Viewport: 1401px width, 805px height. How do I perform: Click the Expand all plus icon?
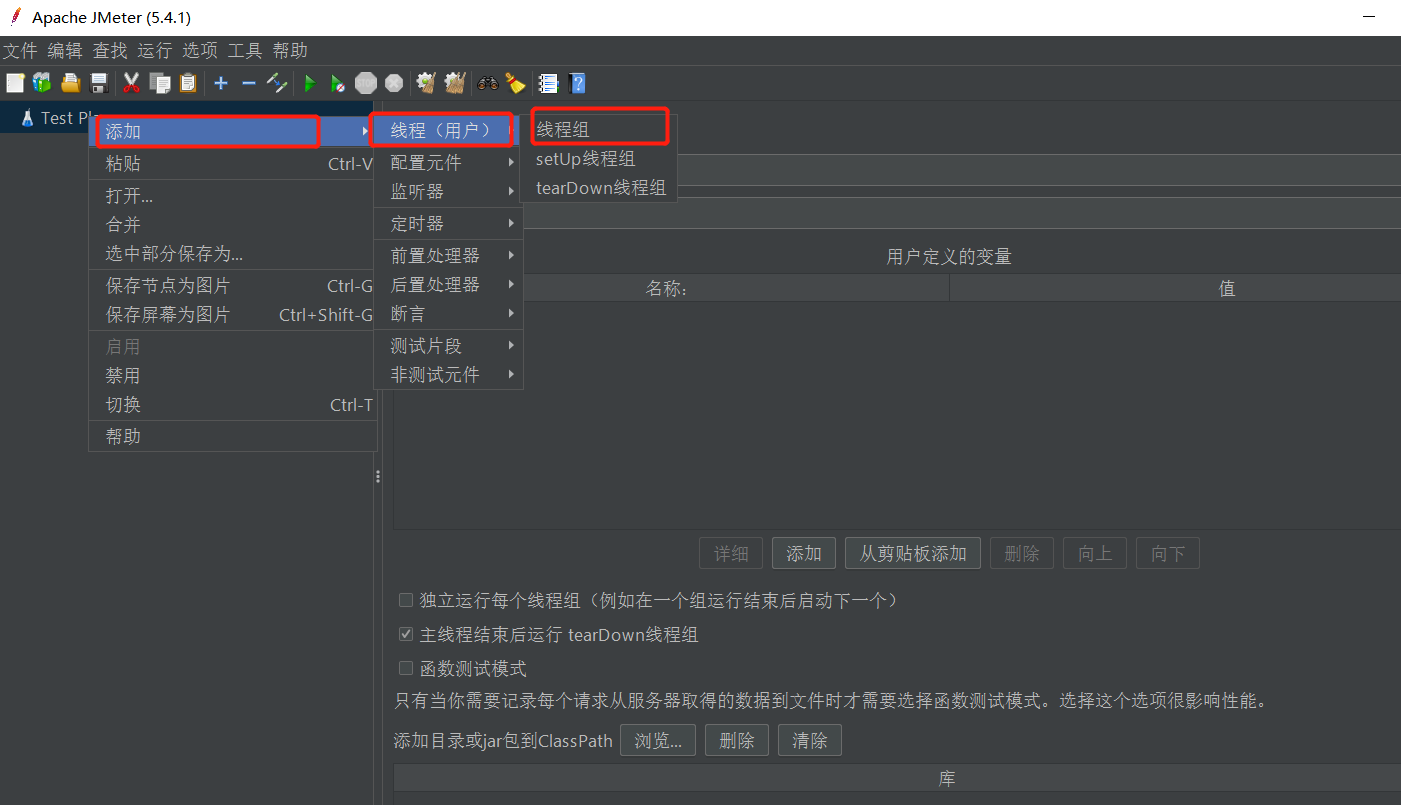[x=221, y=83]
